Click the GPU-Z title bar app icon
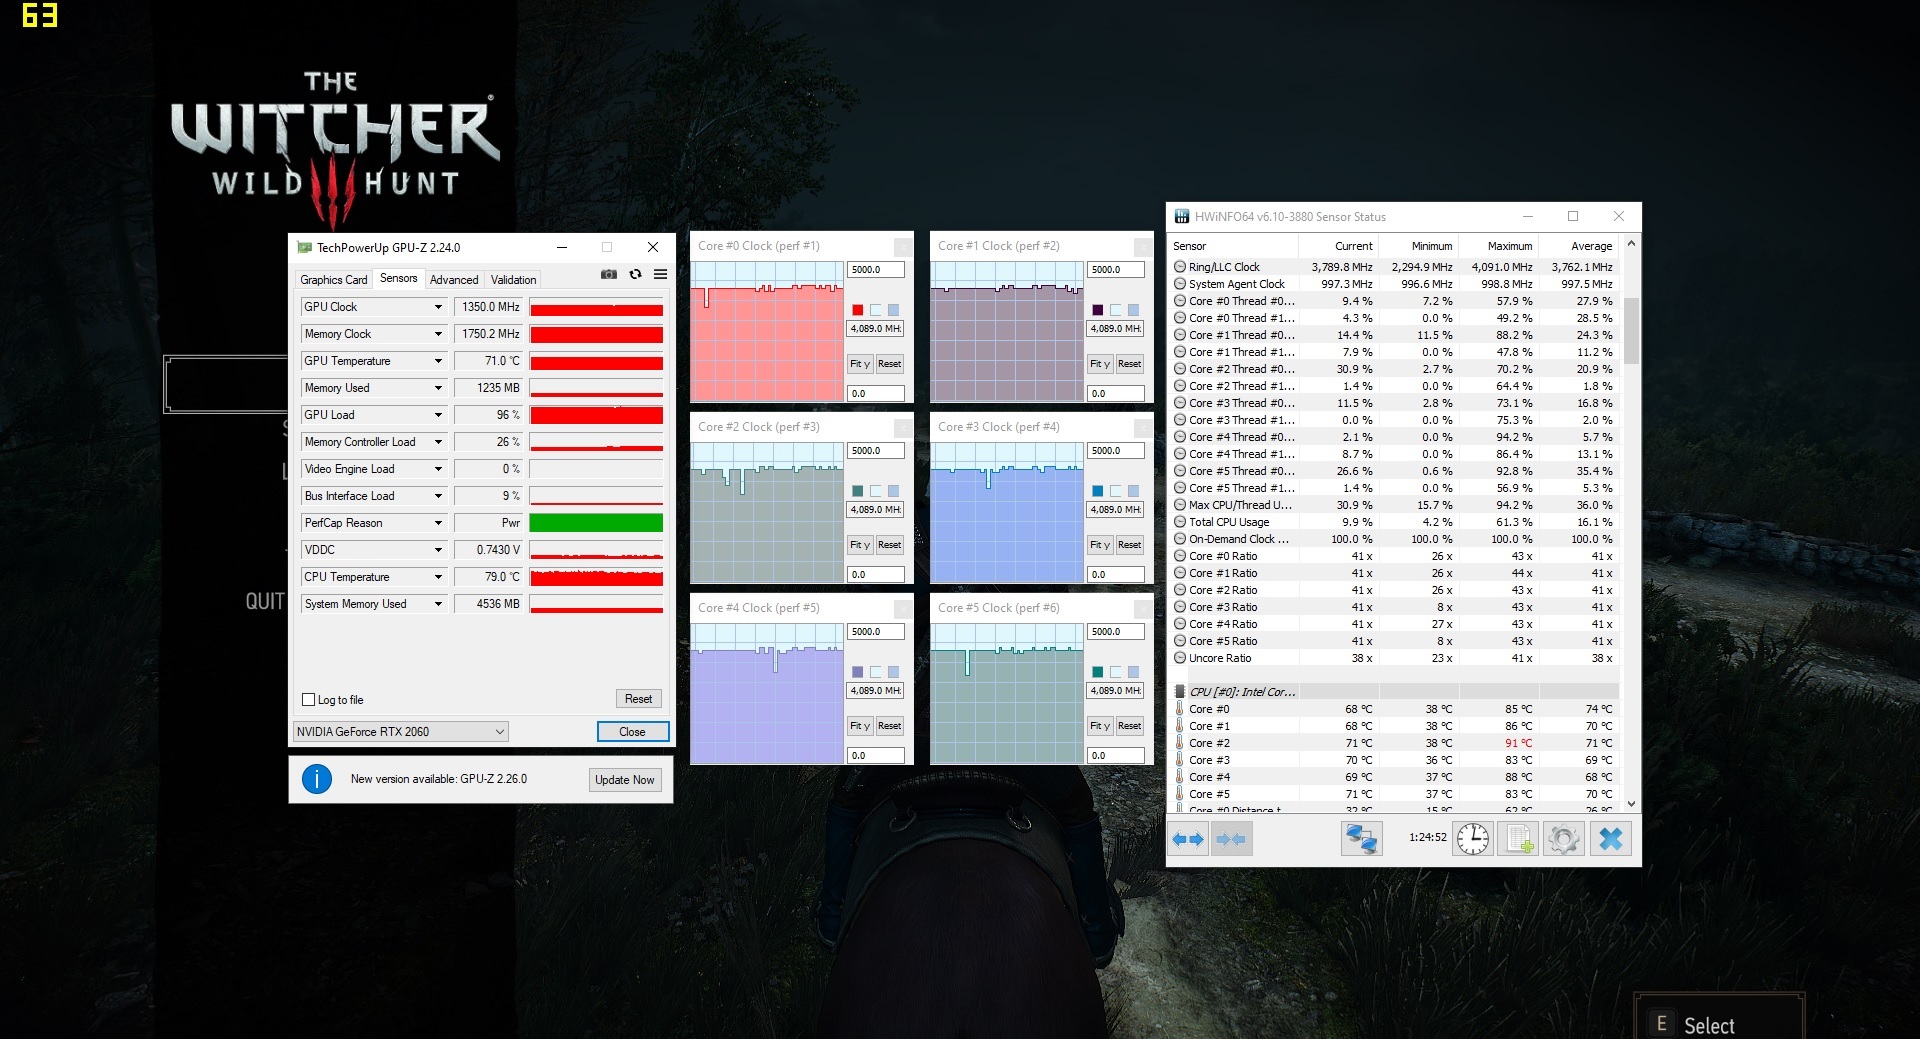Screen dimensions: 1920x1039 pyautogui.click(x=304, y=248)
